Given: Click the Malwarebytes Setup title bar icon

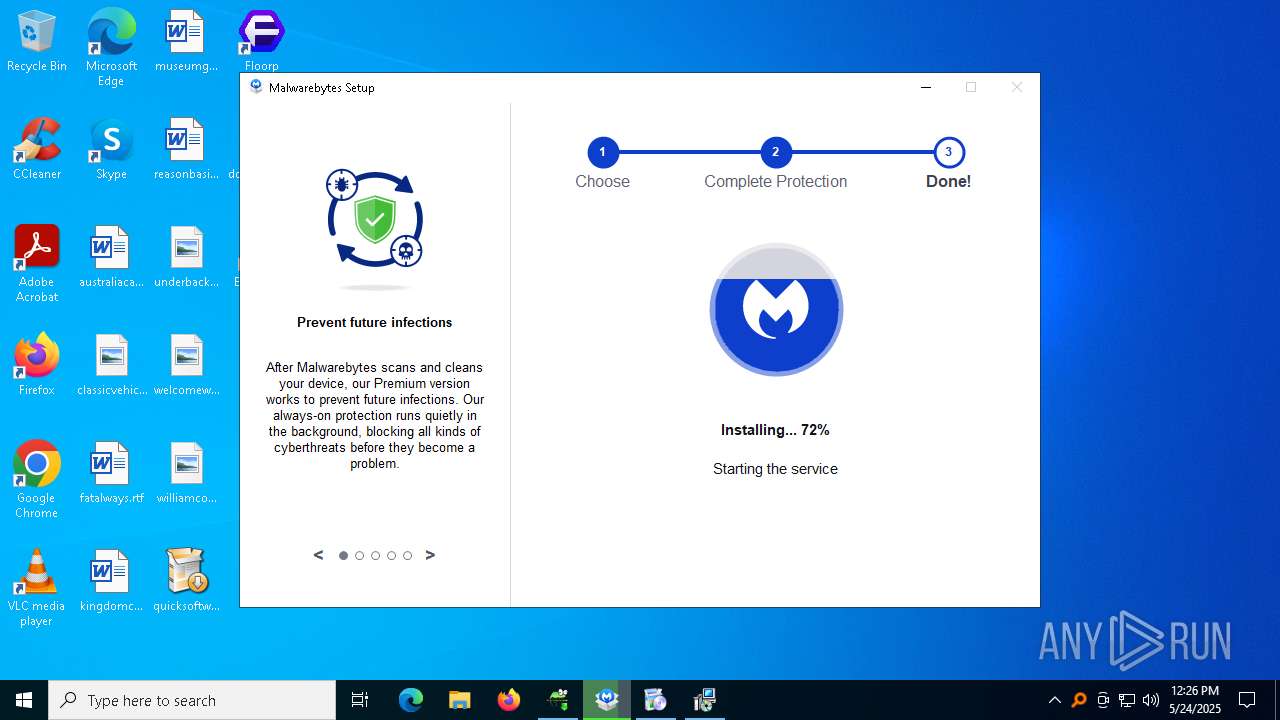Looking at the screenshot, I should tap(256, 87).
